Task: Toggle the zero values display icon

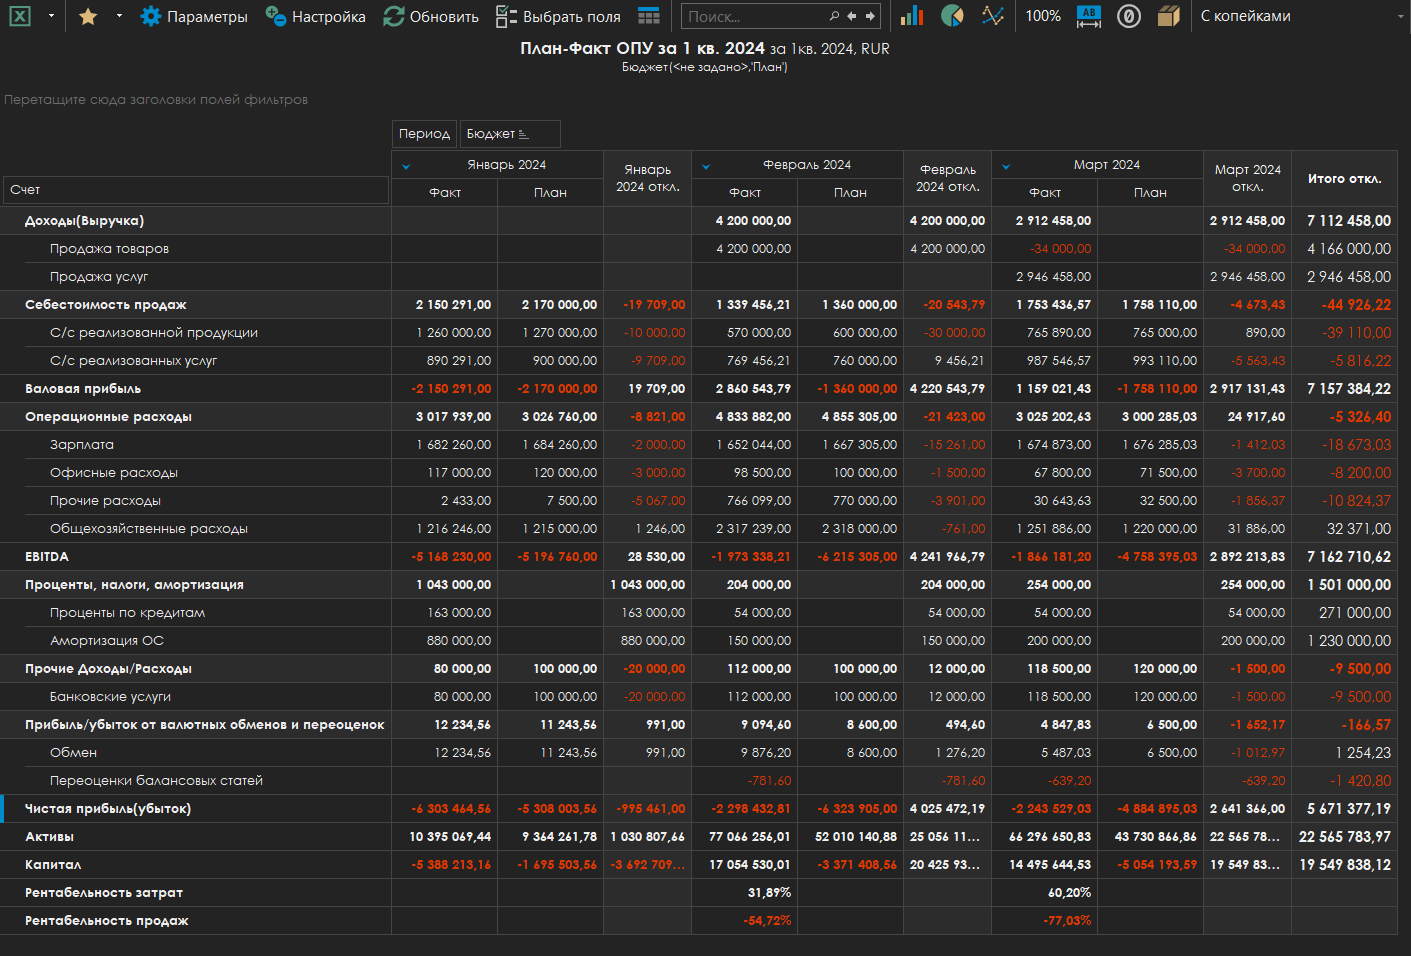Action: (x=1129, y=16)
